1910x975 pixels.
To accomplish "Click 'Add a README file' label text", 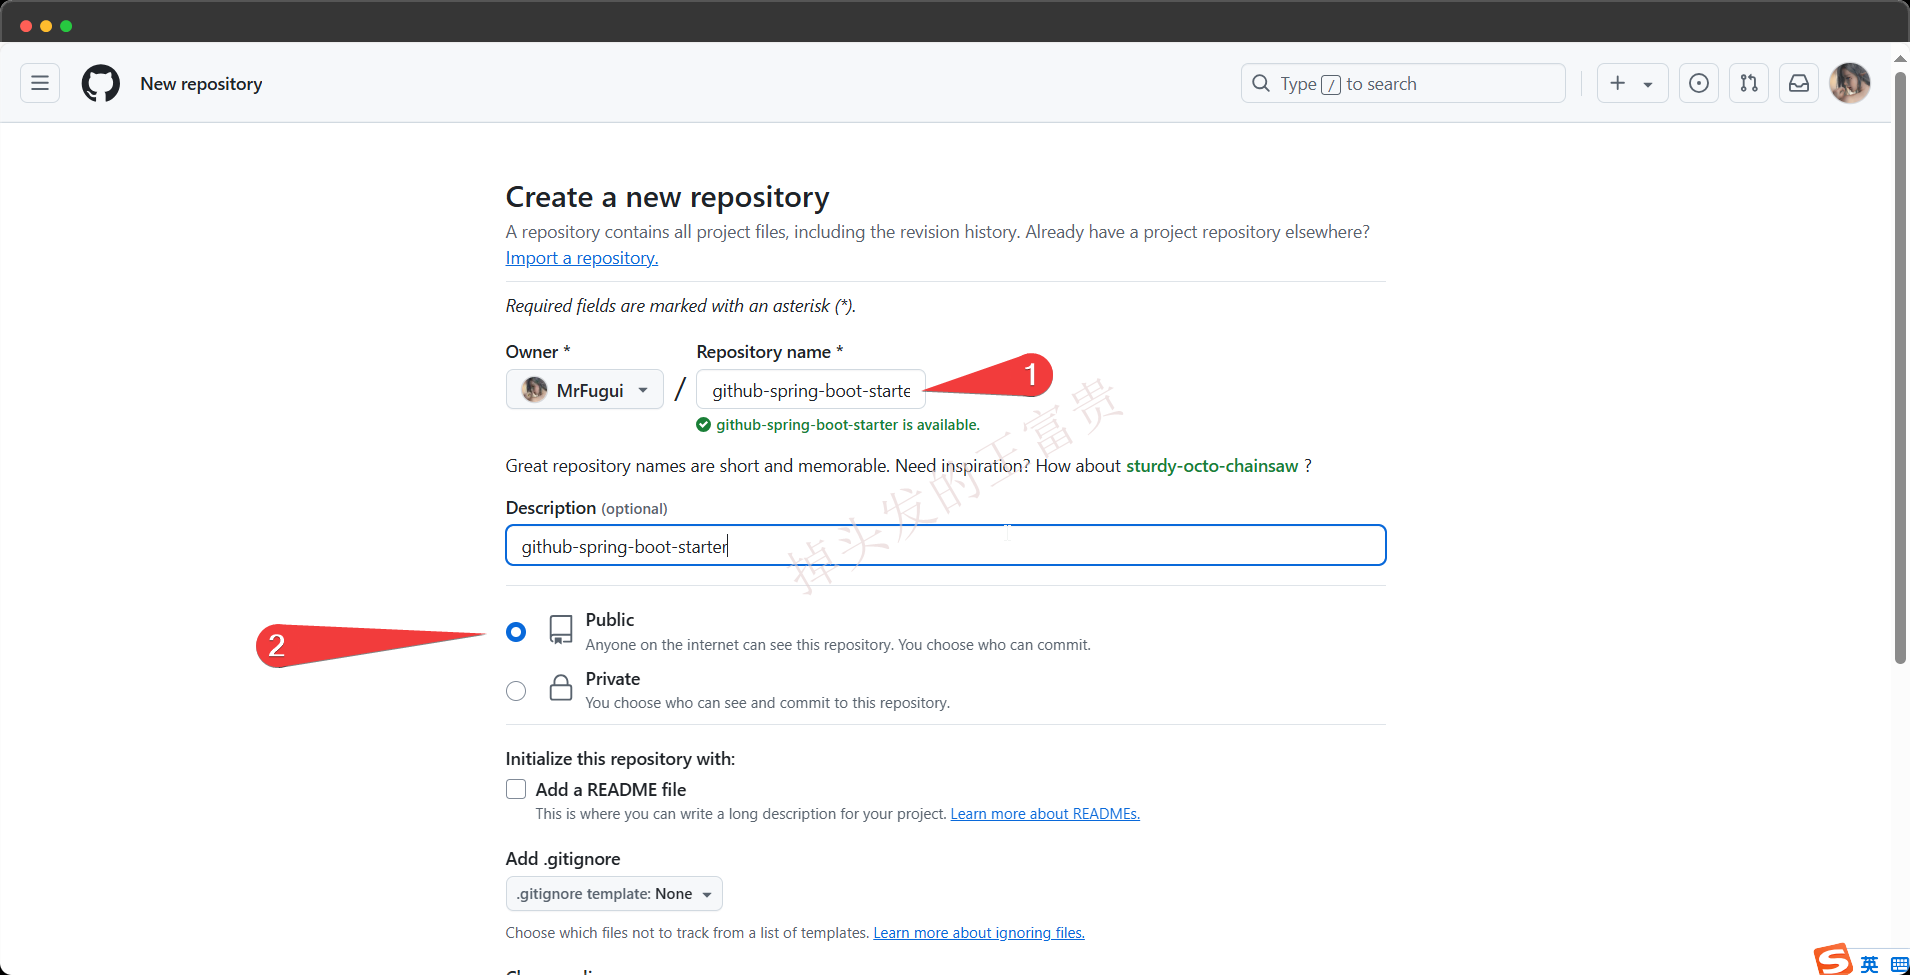I will [x=611, y=790].
